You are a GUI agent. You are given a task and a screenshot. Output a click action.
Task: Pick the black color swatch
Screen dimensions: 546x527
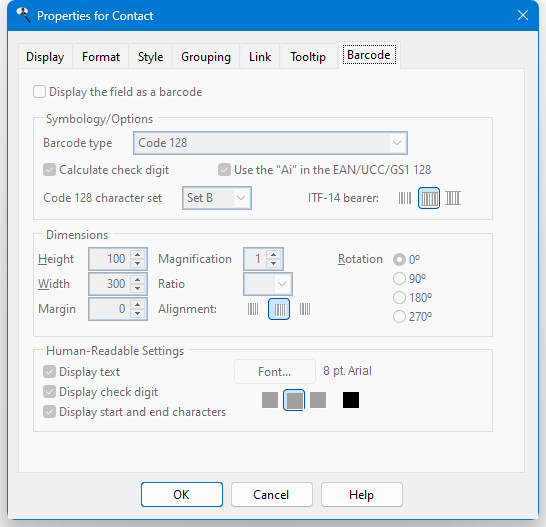pyautogui.click(x=351, y=400)
